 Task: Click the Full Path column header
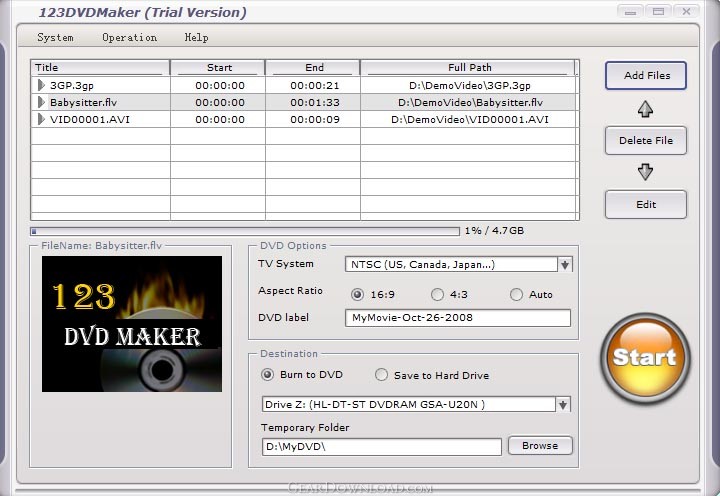pyautogui.click(x=467, y=68)
